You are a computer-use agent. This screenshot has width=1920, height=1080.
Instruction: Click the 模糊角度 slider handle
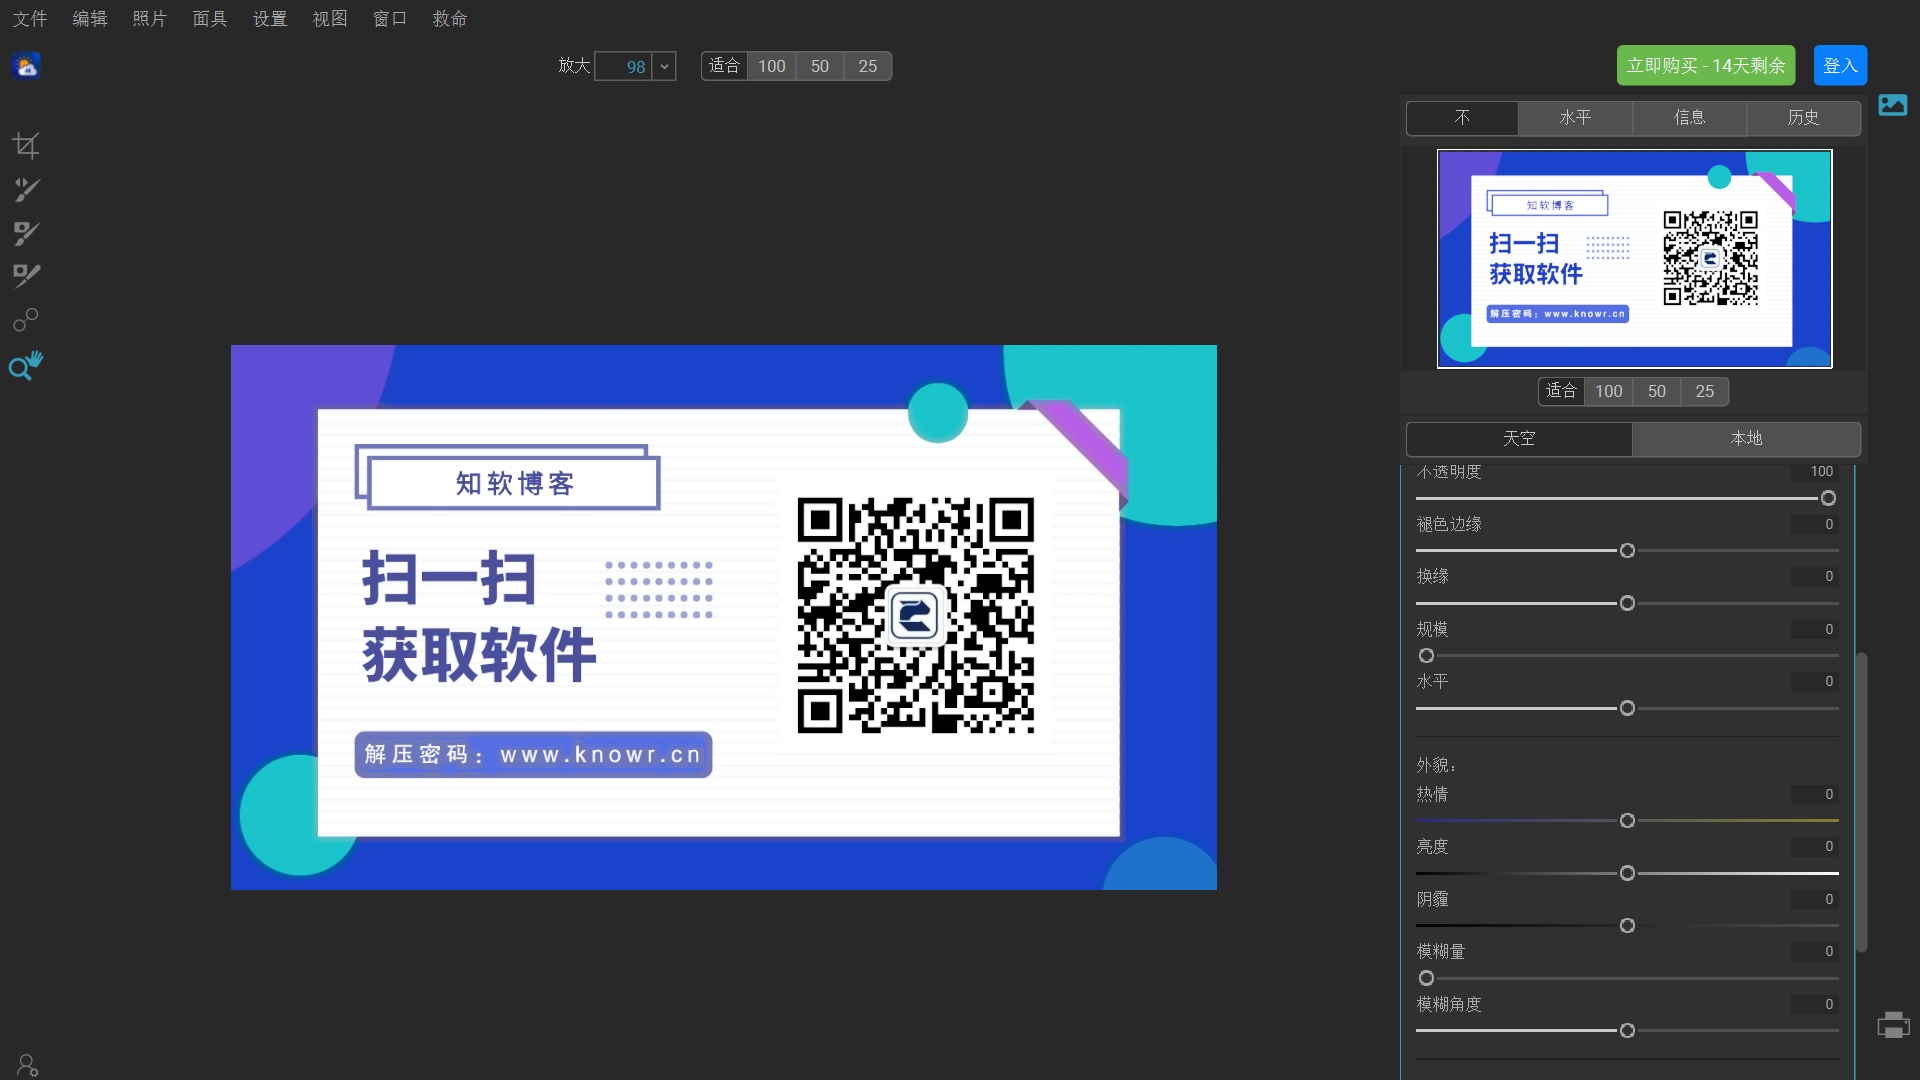pyautogui.click(x=1628, y=1031)
